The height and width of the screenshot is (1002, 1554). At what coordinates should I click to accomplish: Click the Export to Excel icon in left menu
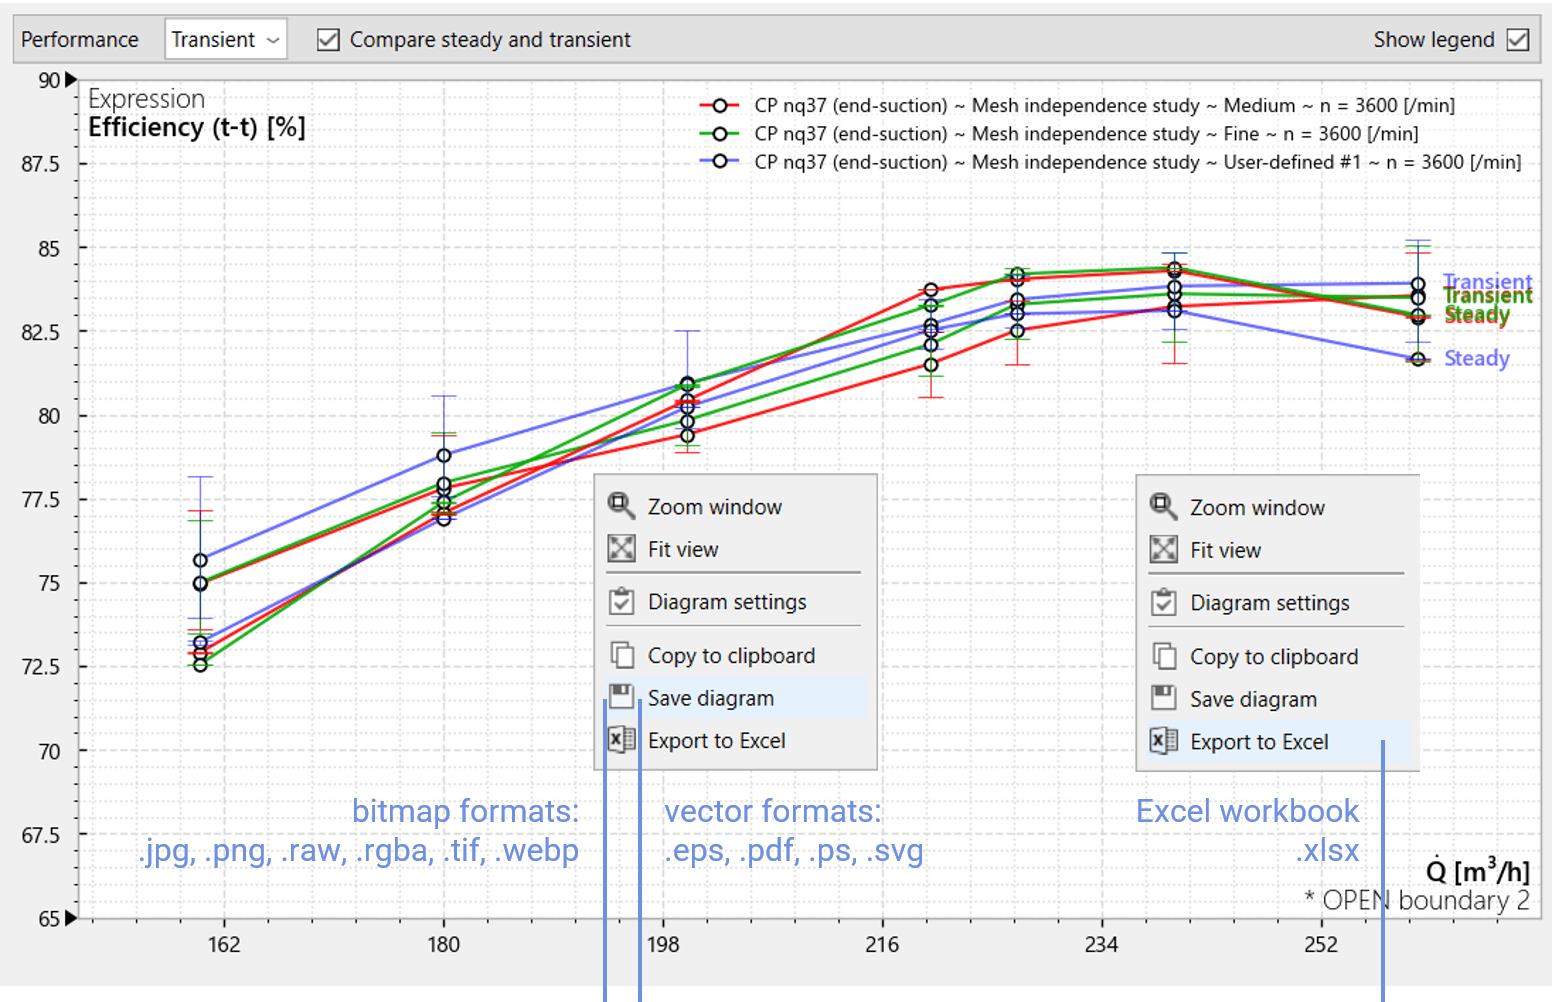(x=621, y=740)
